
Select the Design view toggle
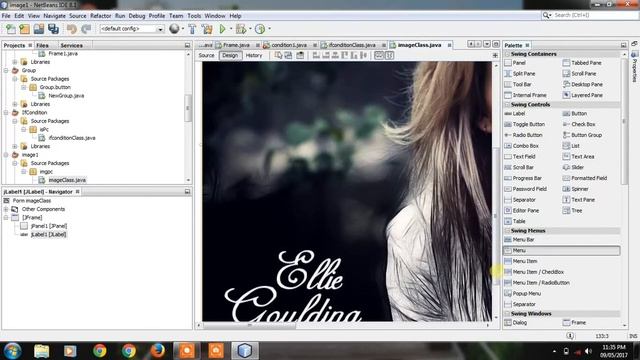pyautogui.click(x=230, y=55)
